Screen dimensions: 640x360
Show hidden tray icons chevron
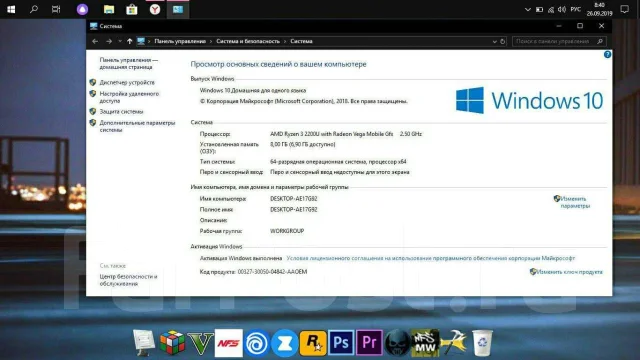point(527,9)
